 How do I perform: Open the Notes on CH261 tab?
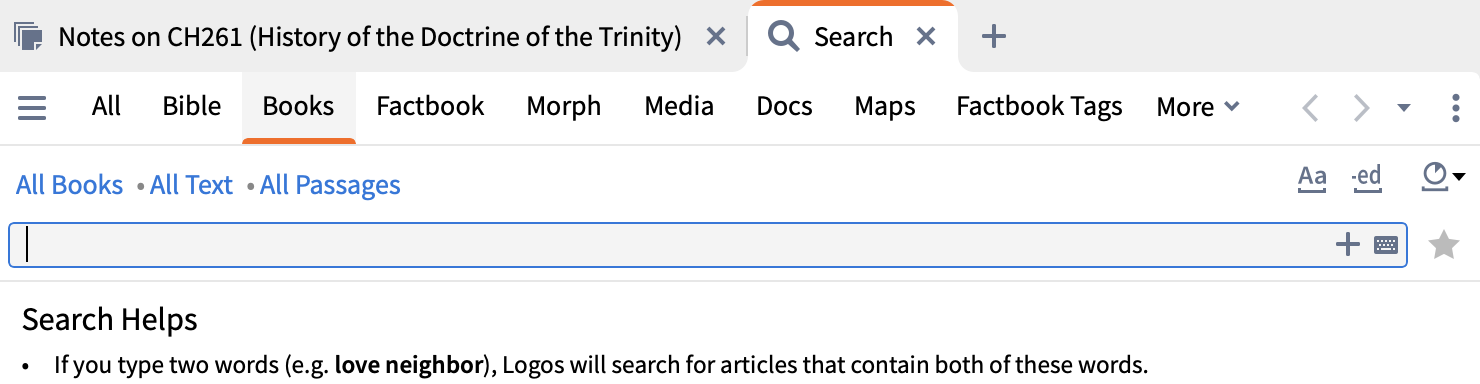pos(370,38)
